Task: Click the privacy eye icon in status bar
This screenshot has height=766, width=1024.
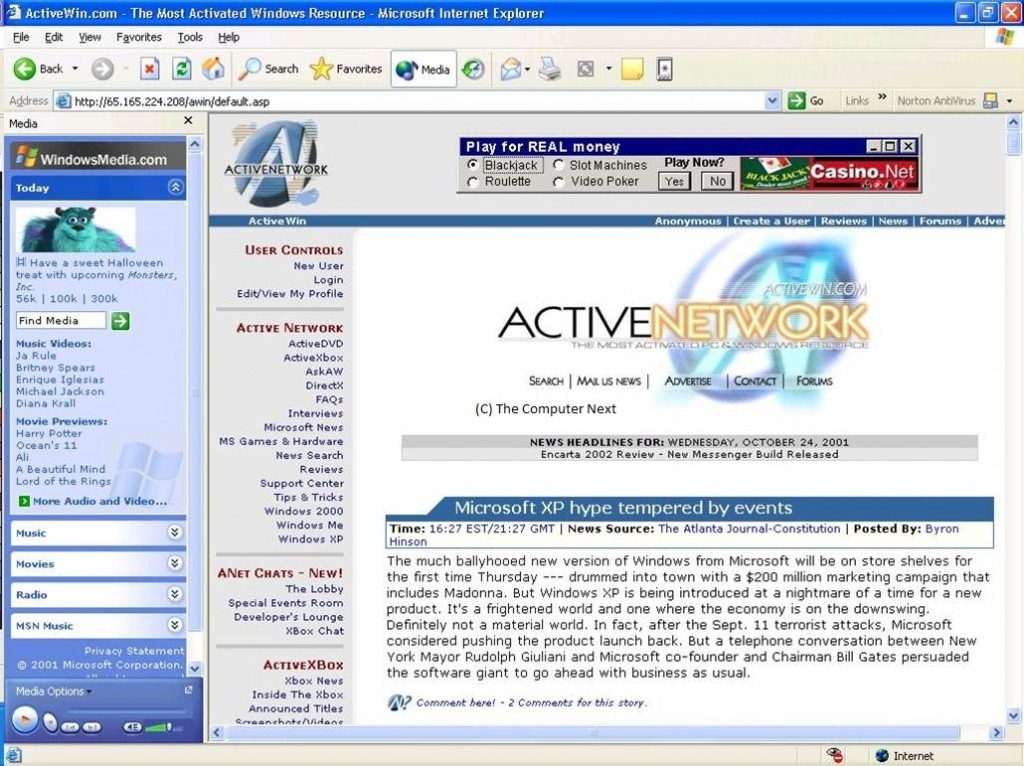Action: pos(835,755)
